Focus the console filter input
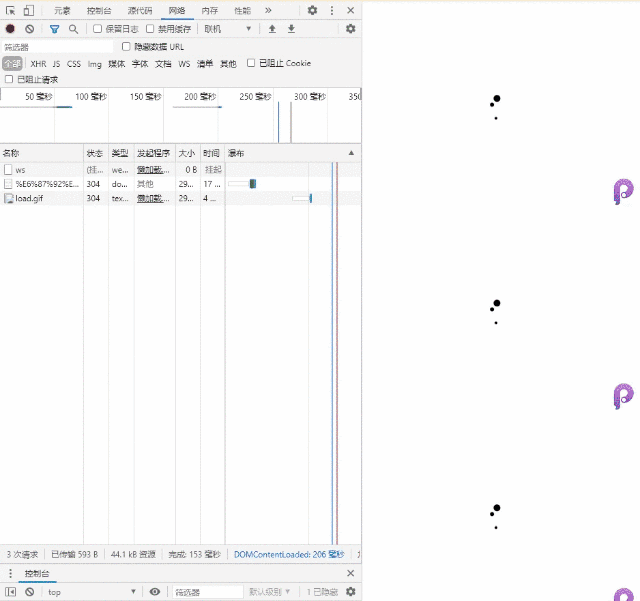 207,592
